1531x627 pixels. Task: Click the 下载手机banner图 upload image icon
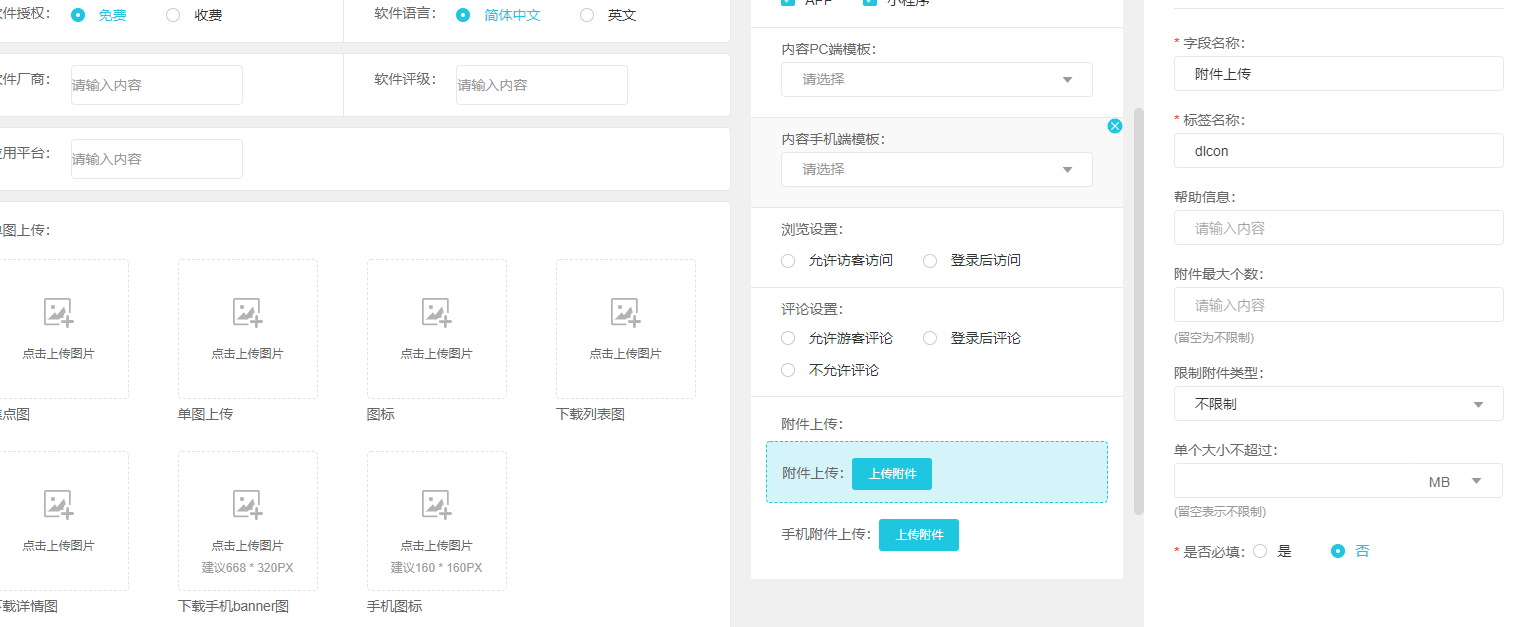247,505
